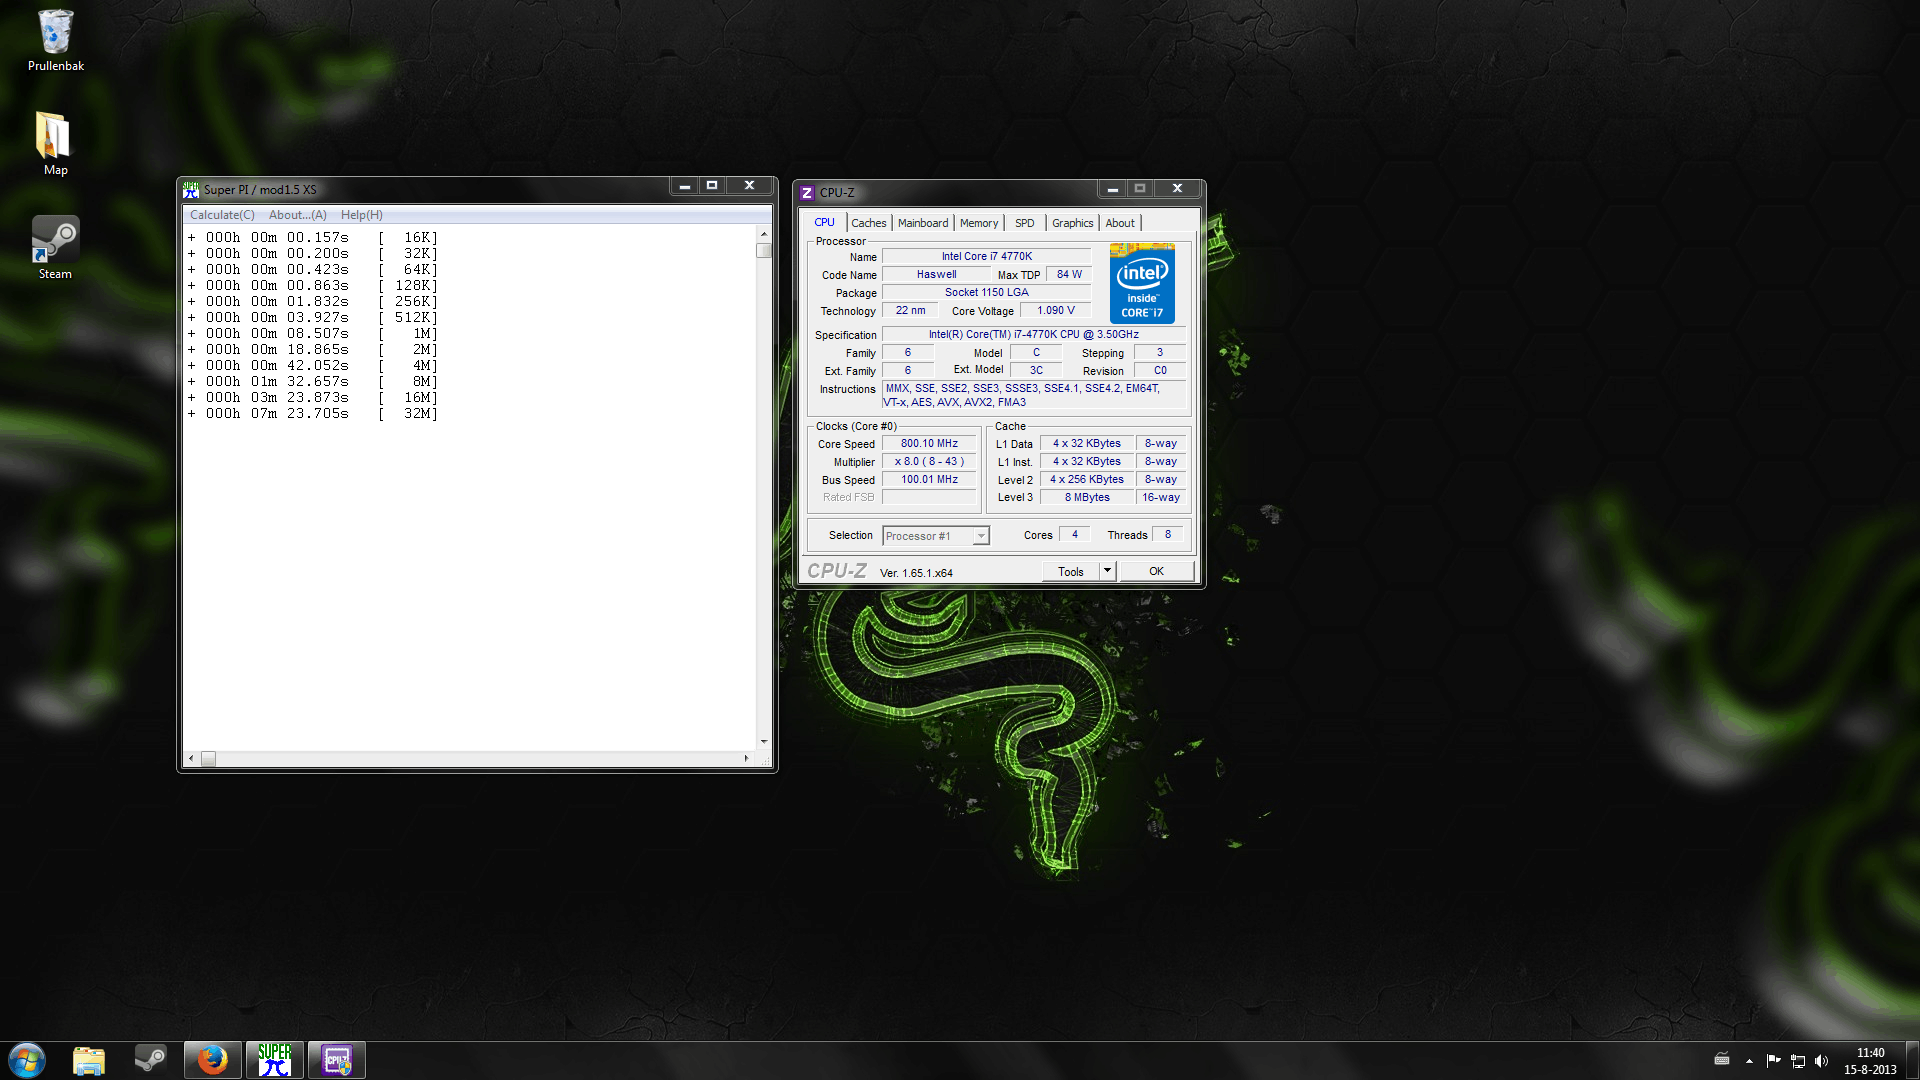The image size is (1920, 1080).
Task: Click the taskbar clock showing 11:40
Action: (x=1869, y=1061)
